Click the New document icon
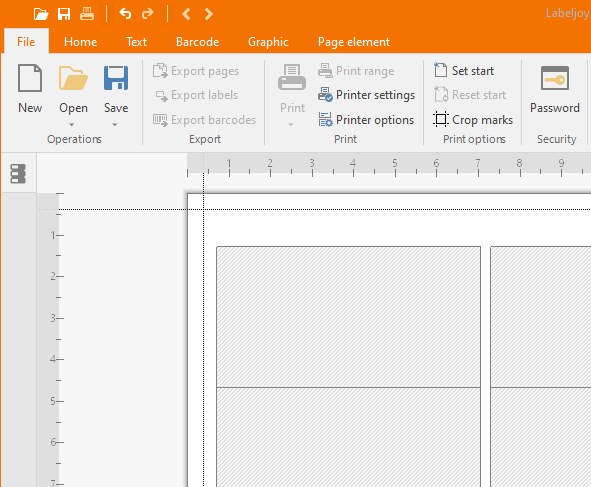The width and height of the screenshot is (591, 487). [x=30, y=78]
